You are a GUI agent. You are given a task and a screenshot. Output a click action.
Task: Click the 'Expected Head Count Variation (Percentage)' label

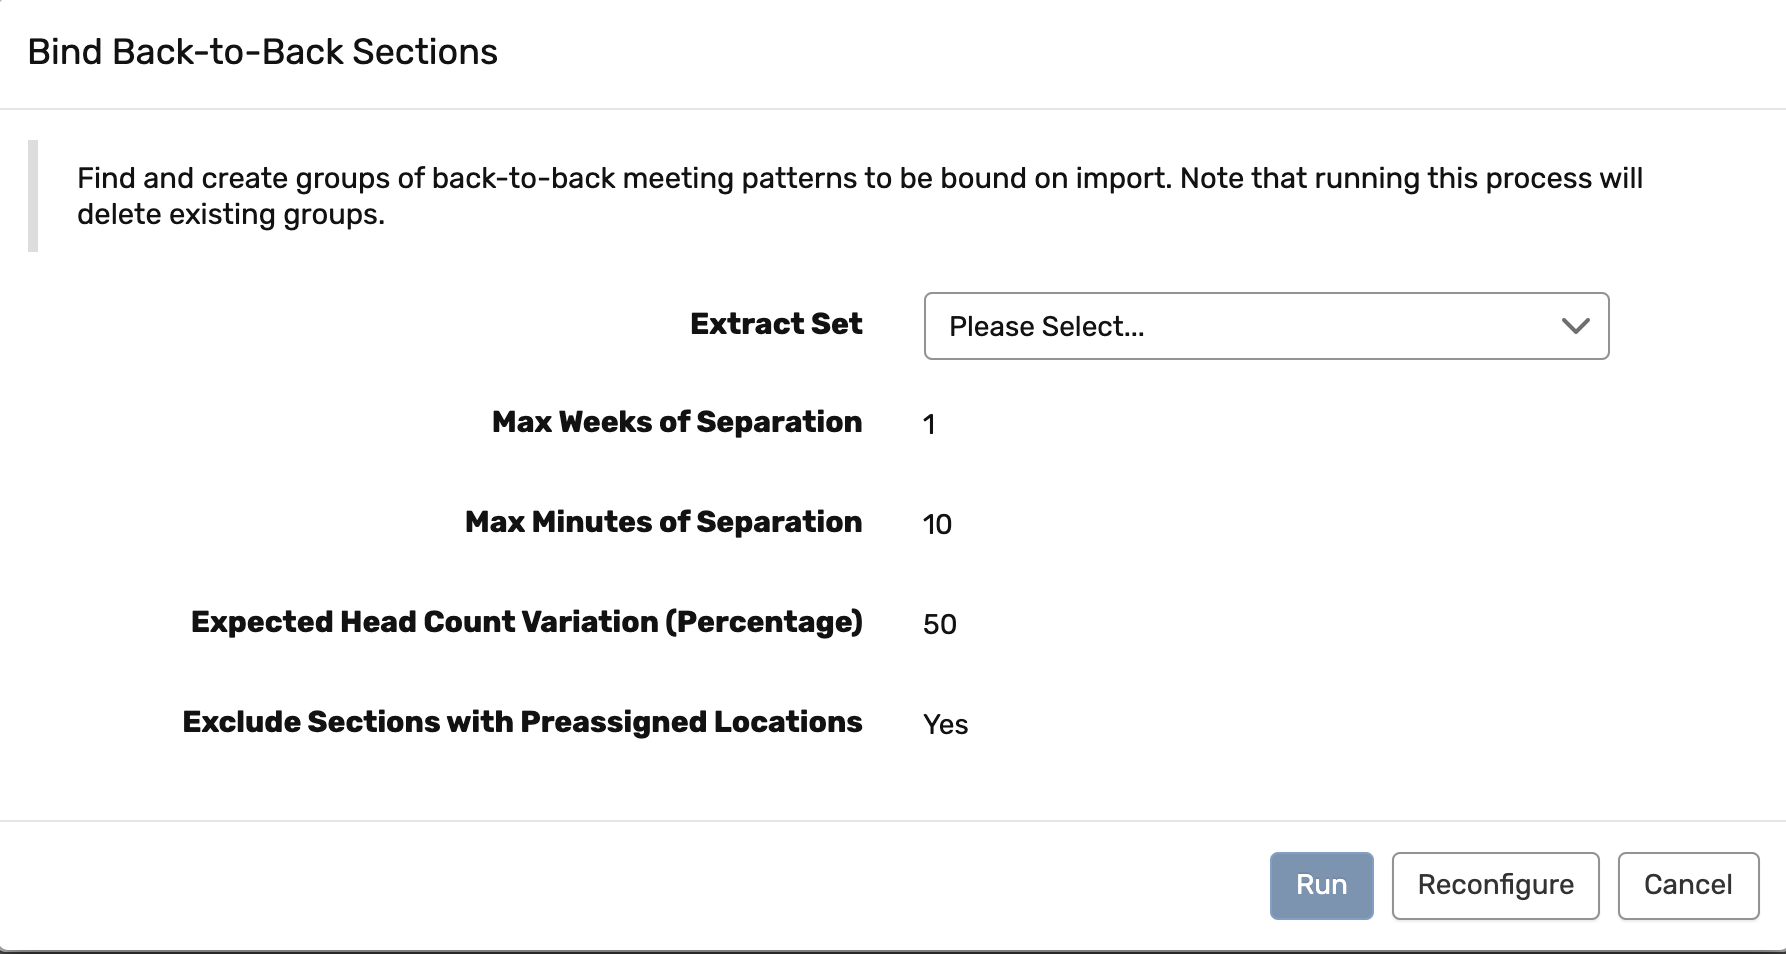click(527, 622)
